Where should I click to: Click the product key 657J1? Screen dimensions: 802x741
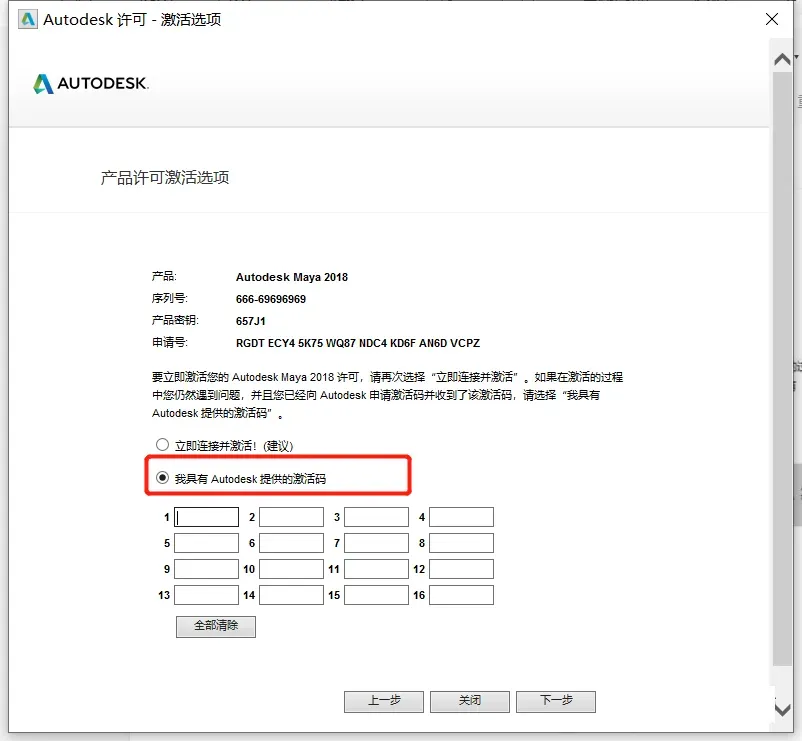251,321
